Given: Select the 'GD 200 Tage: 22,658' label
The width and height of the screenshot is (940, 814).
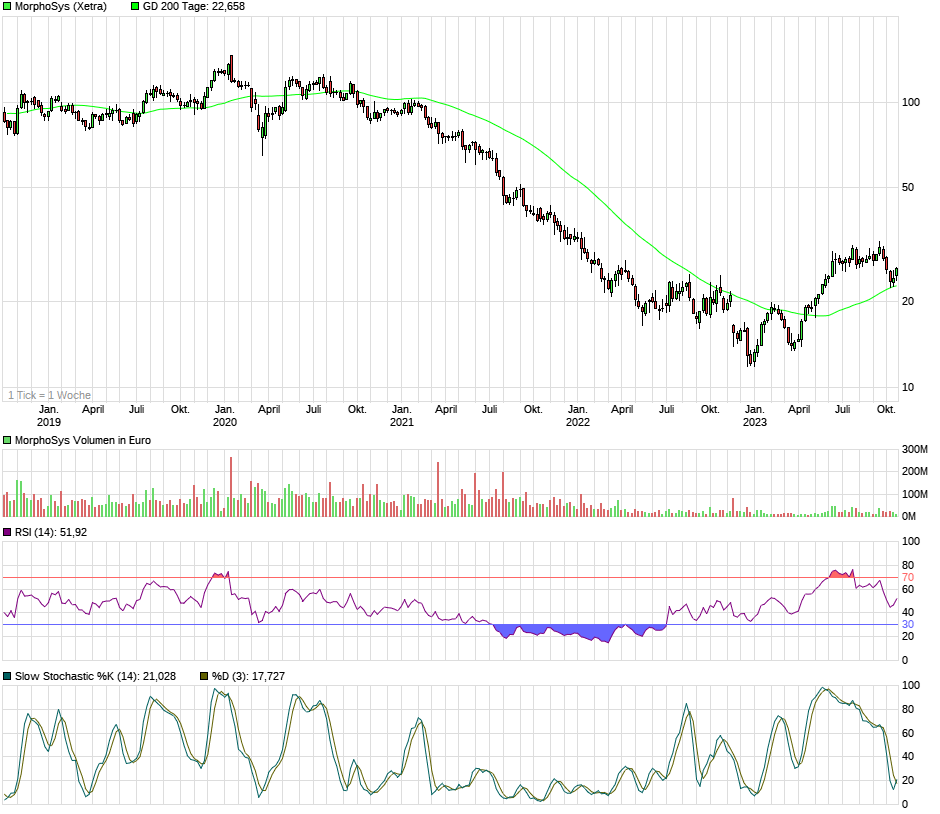Looking at the screenshot, I should coord(194,6).
